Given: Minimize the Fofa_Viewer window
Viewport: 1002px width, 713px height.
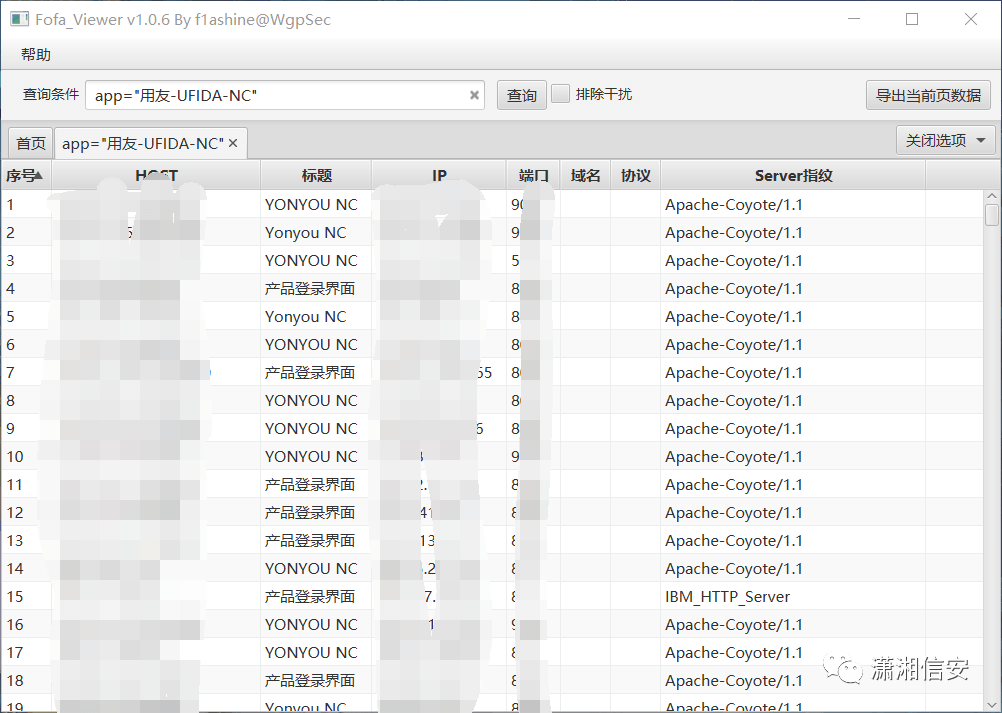Looking at the screenshot, I should coord(854,19).
